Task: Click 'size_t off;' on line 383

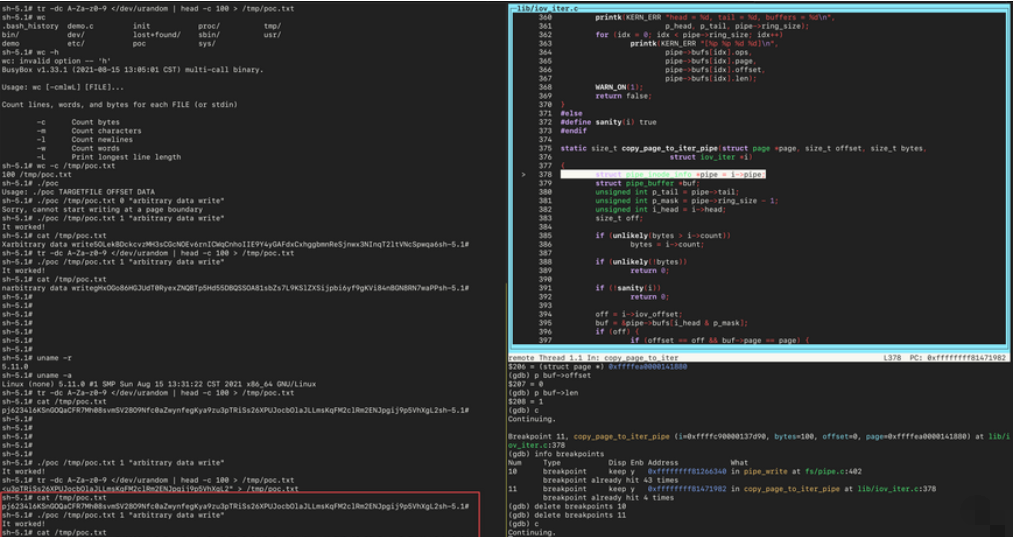Action: (x=619, y=218)
